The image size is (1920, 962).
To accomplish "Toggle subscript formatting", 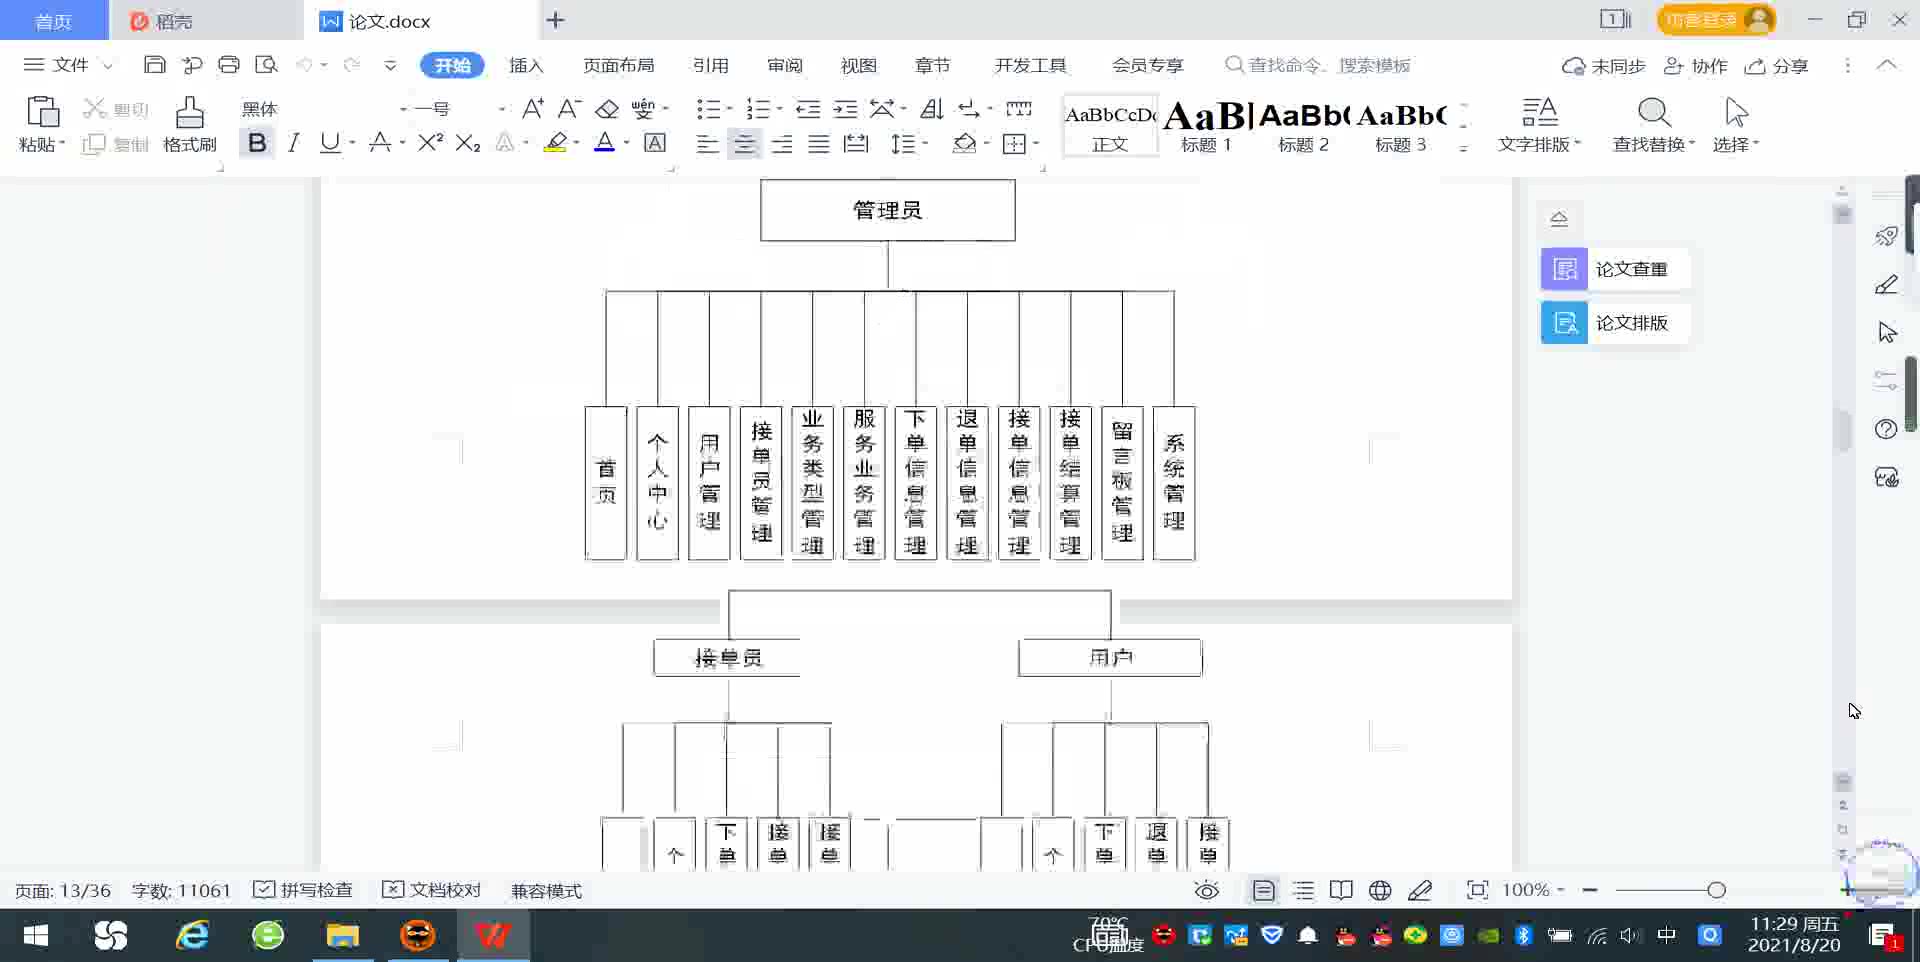I will (468, 143).
